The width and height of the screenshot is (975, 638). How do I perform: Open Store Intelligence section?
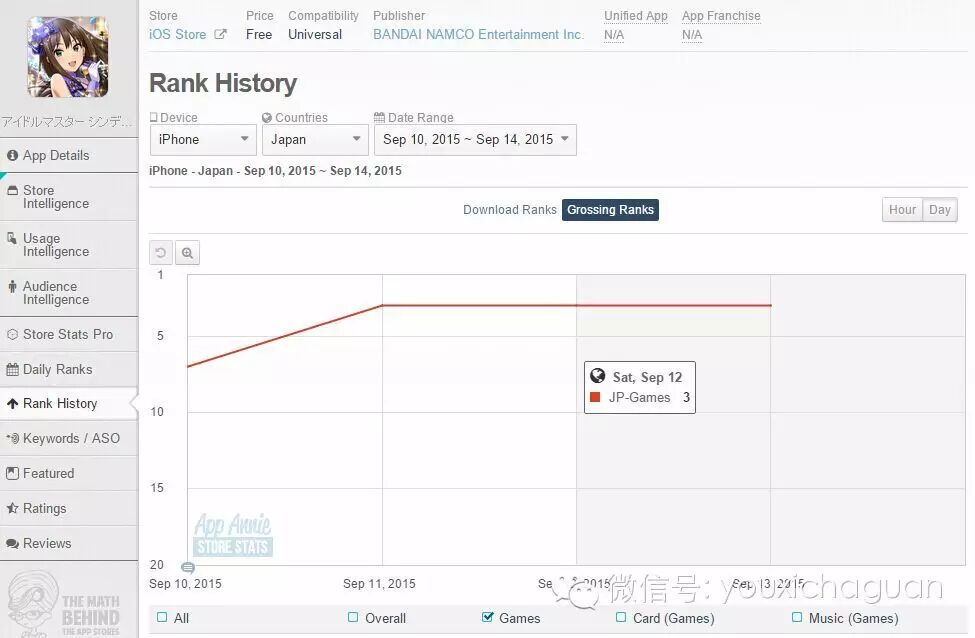tap(69, 197)
